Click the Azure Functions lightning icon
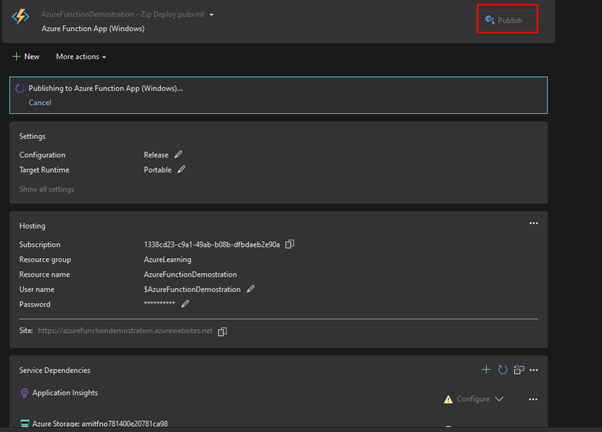 pyautogui.click(x=21, y=17)
